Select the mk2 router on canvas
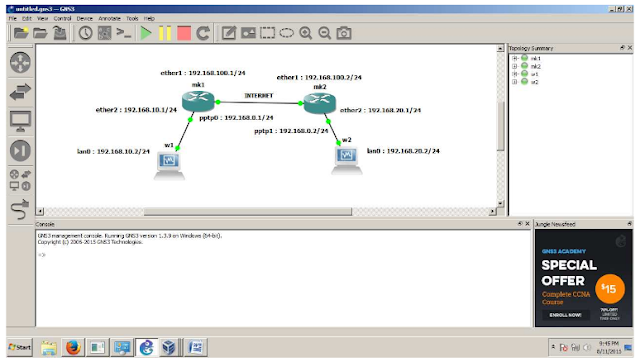 click(x=320, y=103)
